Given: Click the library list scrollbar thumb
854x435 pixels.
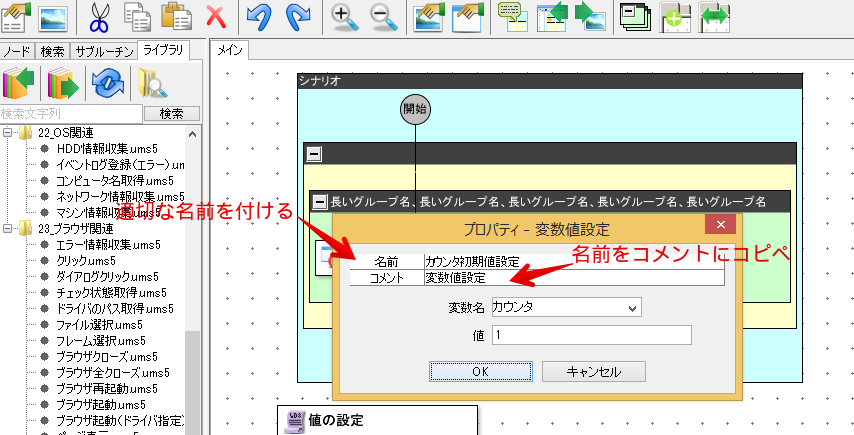Looking at the screenshot, I should 192,381.
